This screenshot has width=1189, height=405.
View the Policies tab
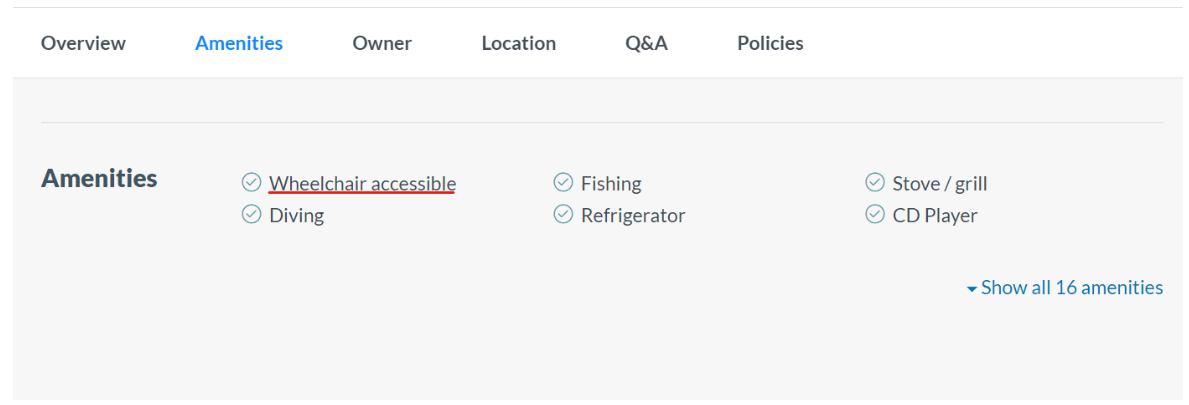click(770, 43)
